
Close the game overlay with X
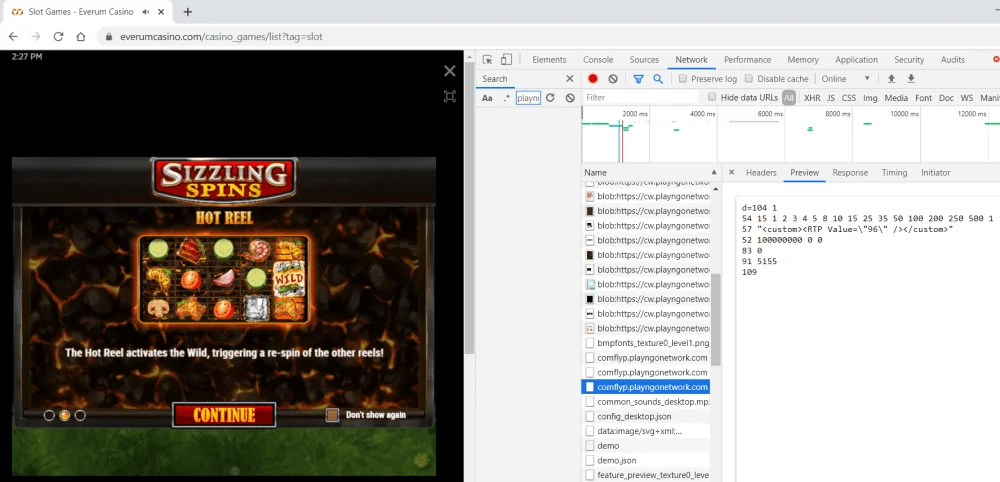point(450,71)
